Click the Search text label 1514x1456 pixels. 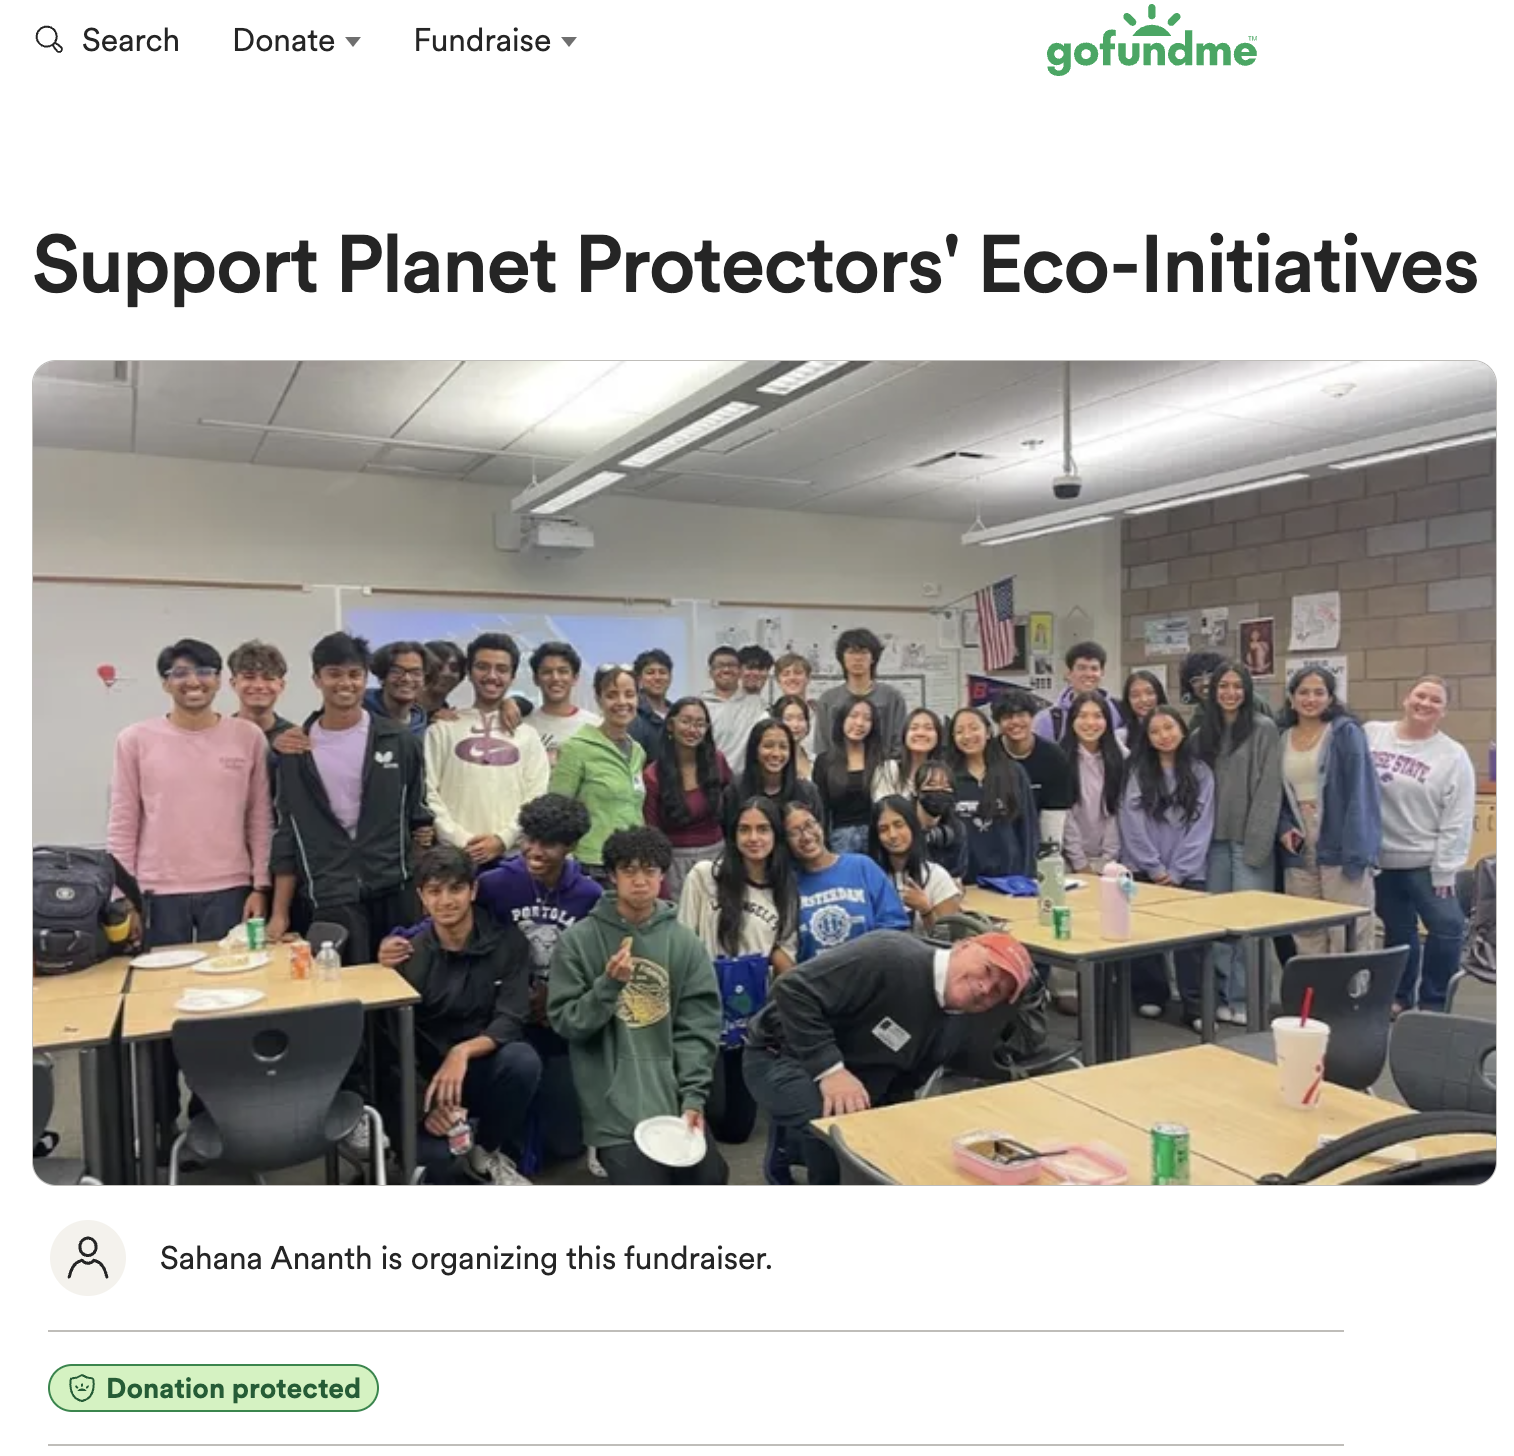(x=130, y=41)
